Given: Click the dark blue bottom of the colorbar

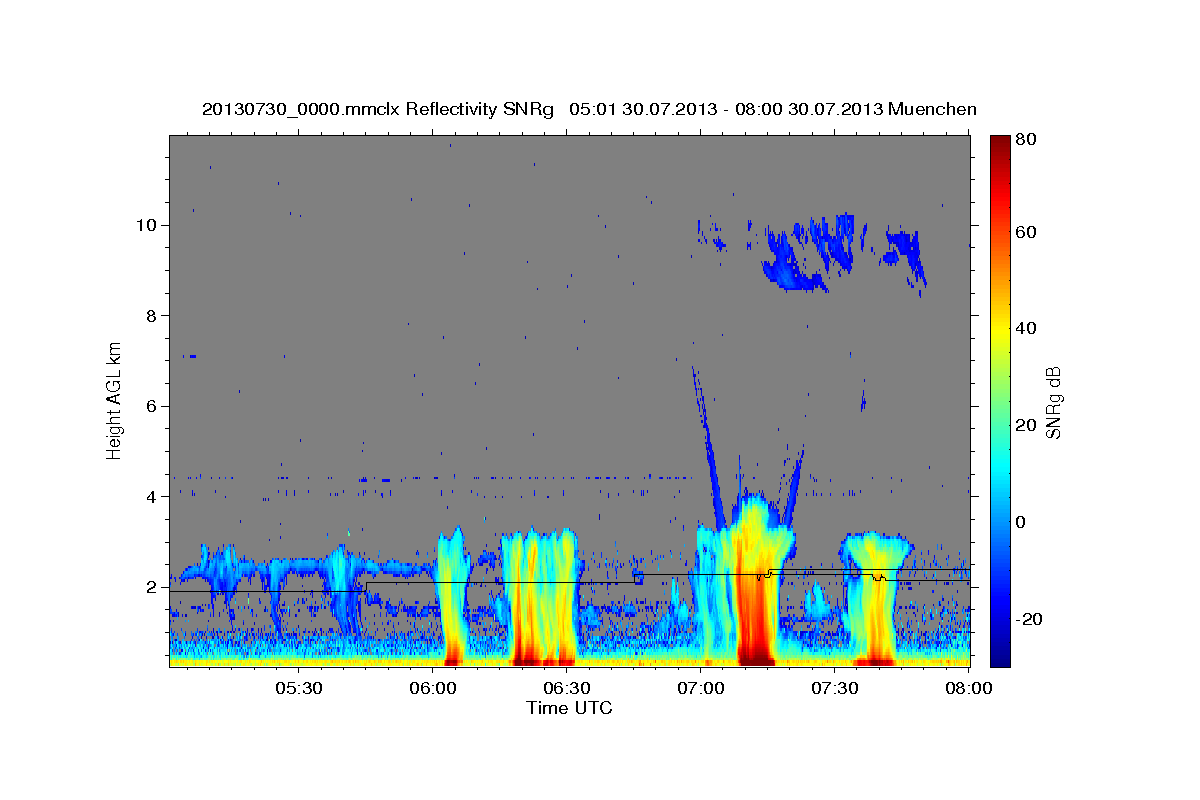Looking at the screenshot, I should tap(999, 655).
